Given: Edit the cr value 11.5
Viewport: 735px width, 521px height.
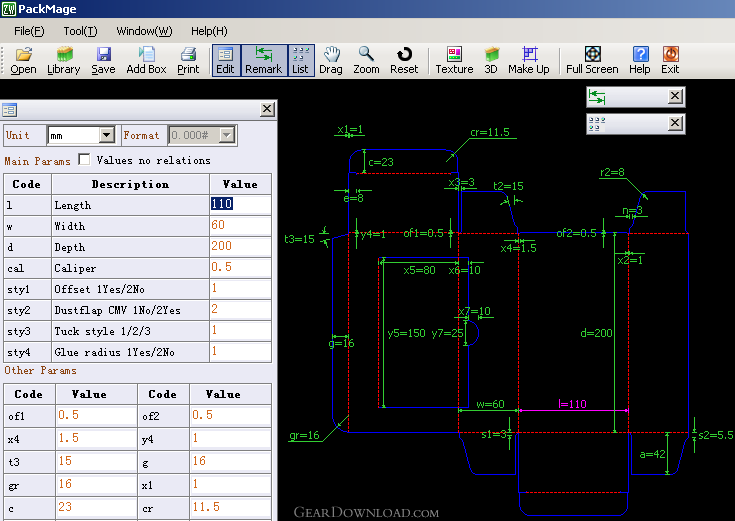Looking at the screenshot, I should coord(230,508).
